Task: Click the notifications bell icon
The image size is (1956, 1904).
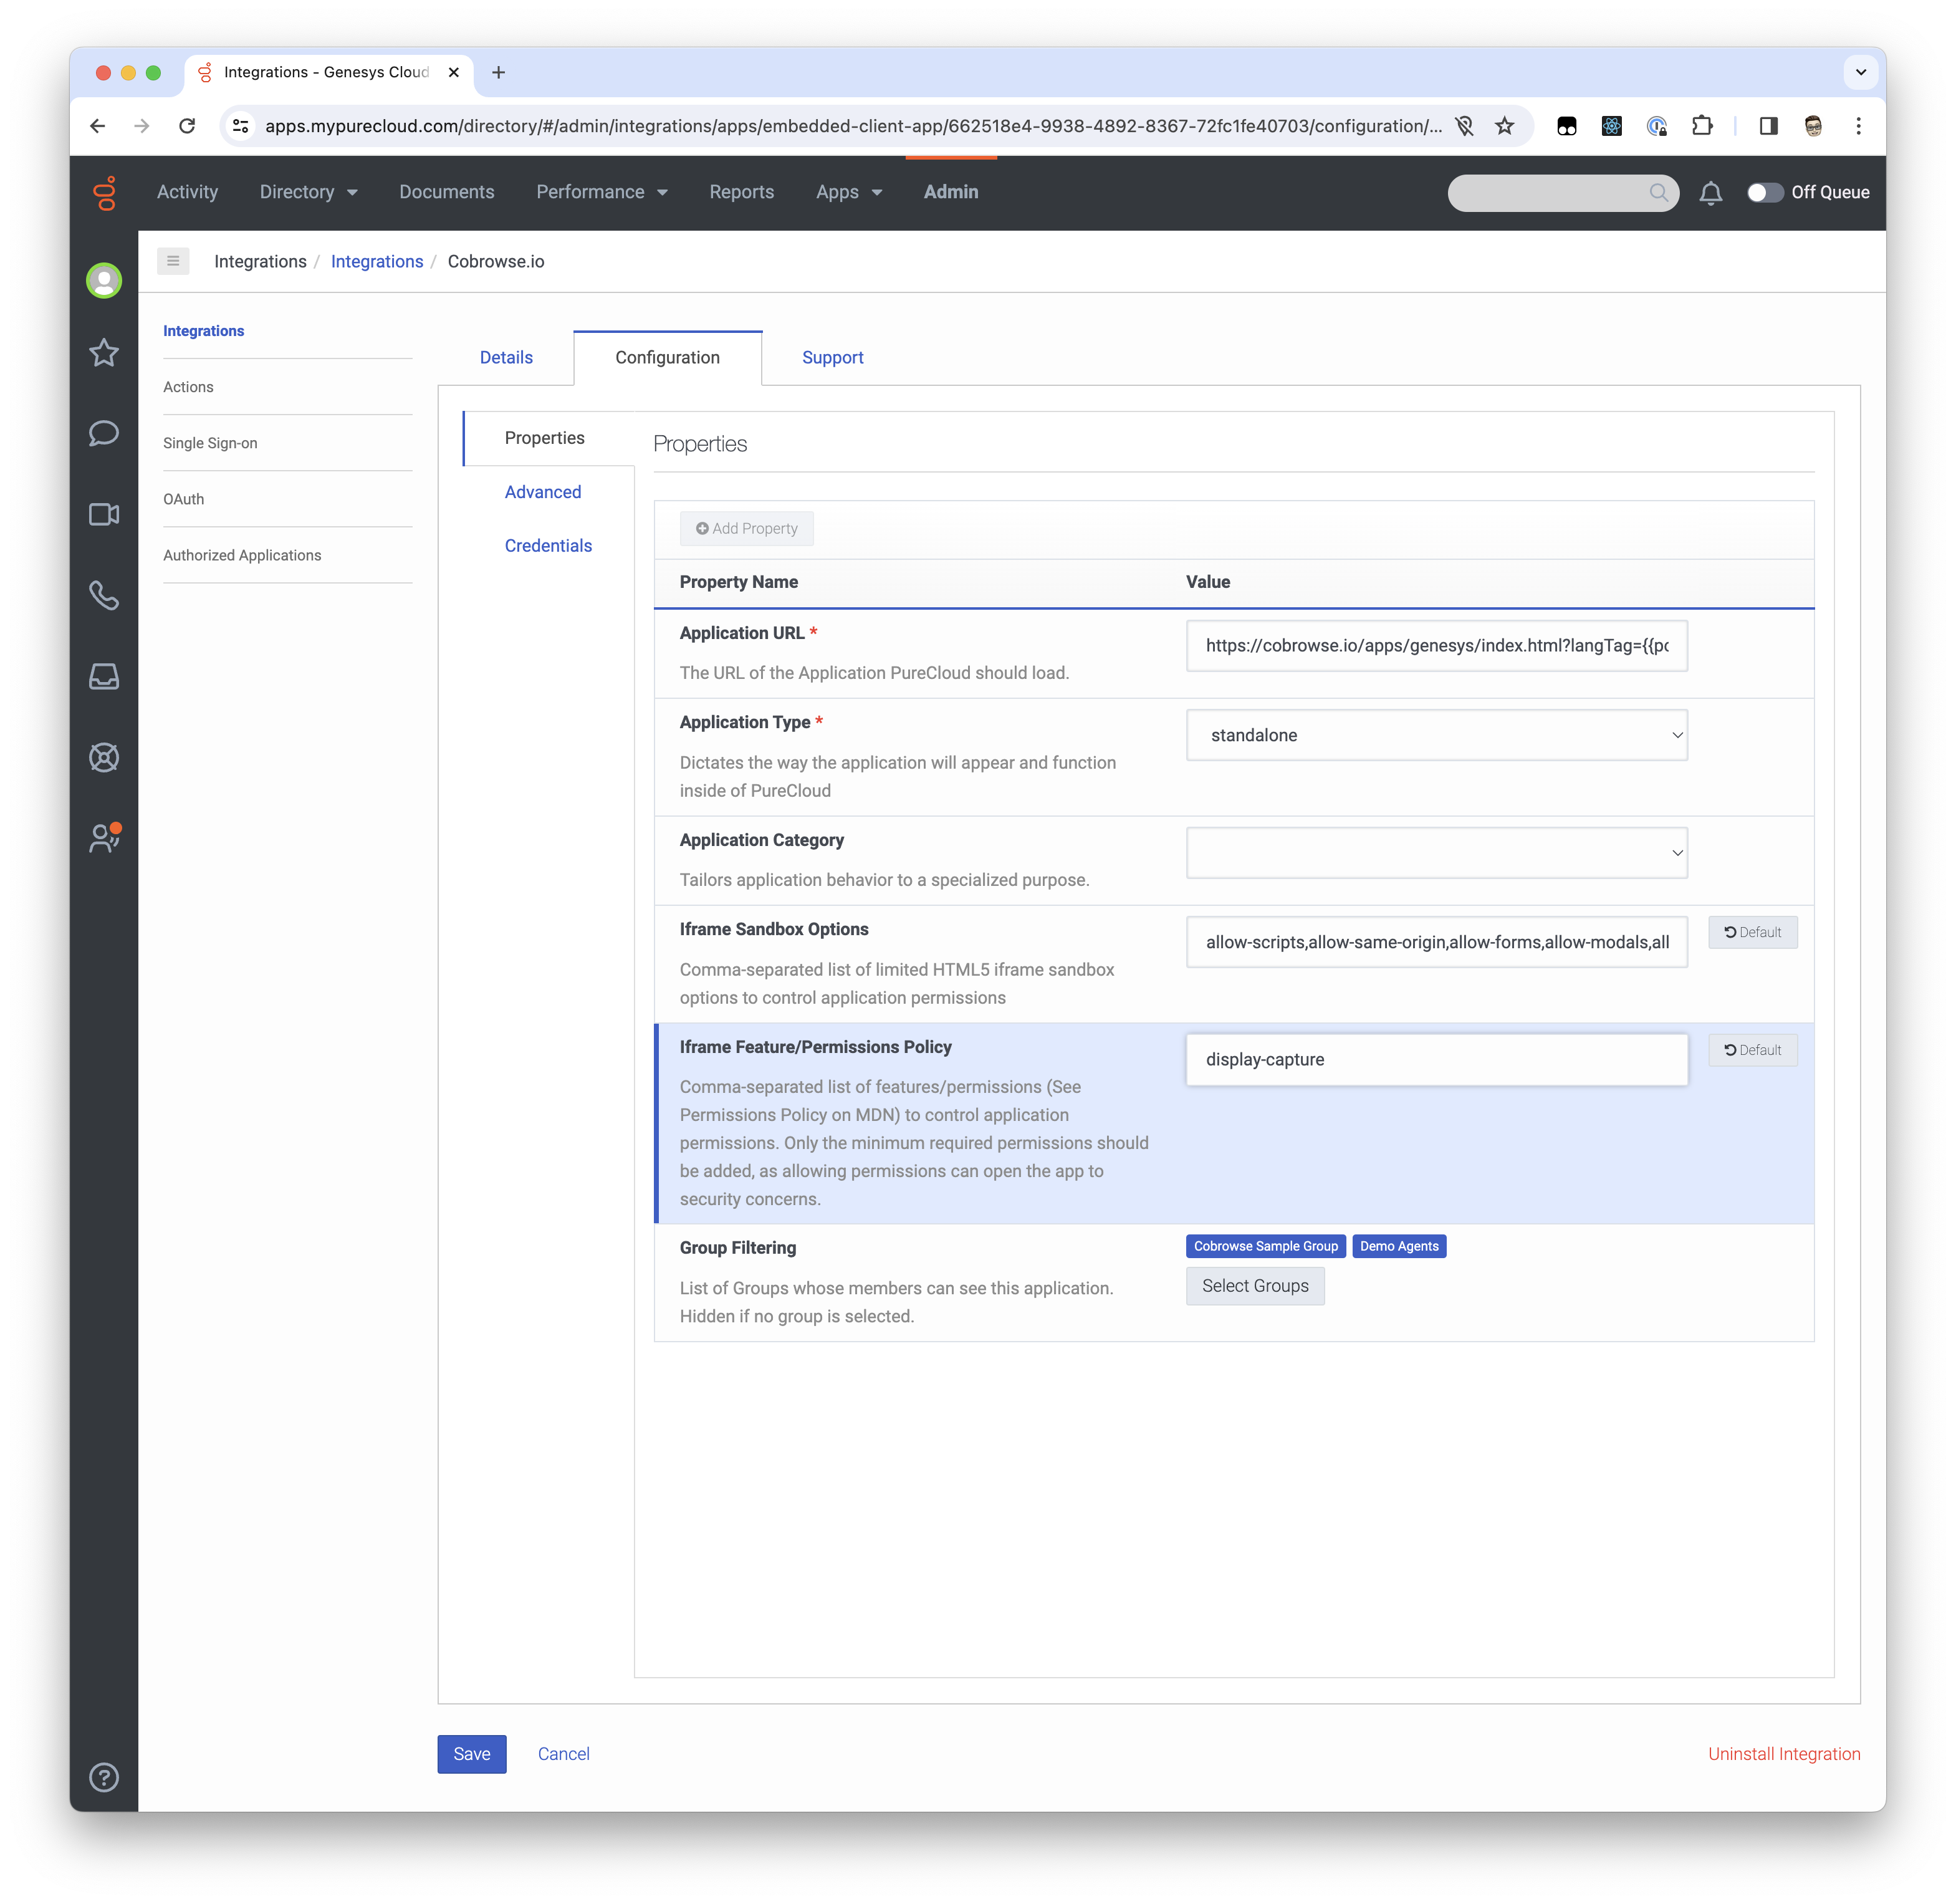Action: click(x=1710, y=193)
